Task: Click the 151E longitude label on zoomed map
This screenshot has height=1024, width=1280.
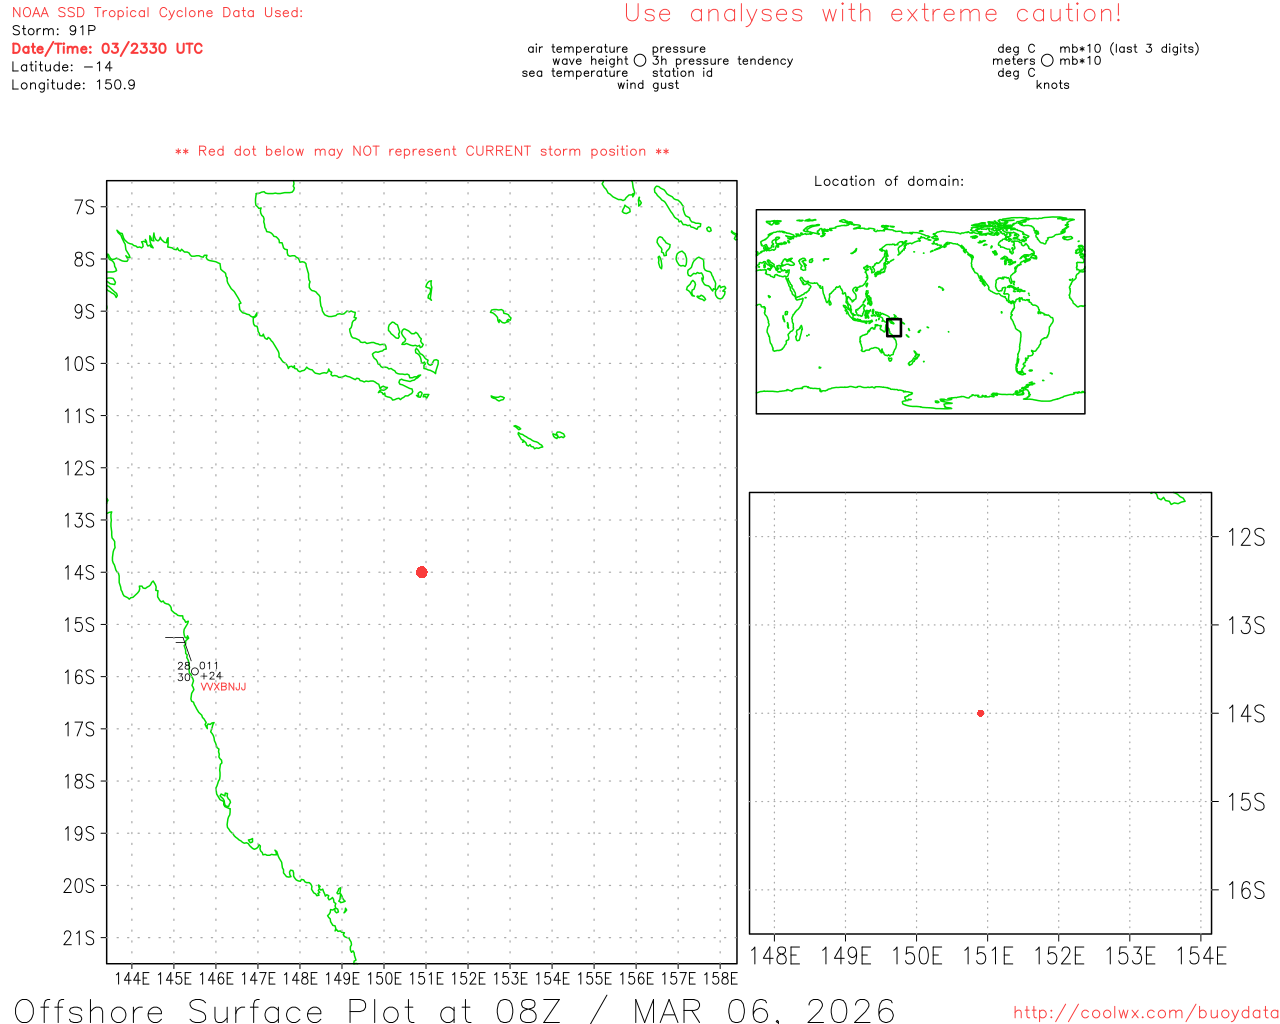Action: [987, 957]
